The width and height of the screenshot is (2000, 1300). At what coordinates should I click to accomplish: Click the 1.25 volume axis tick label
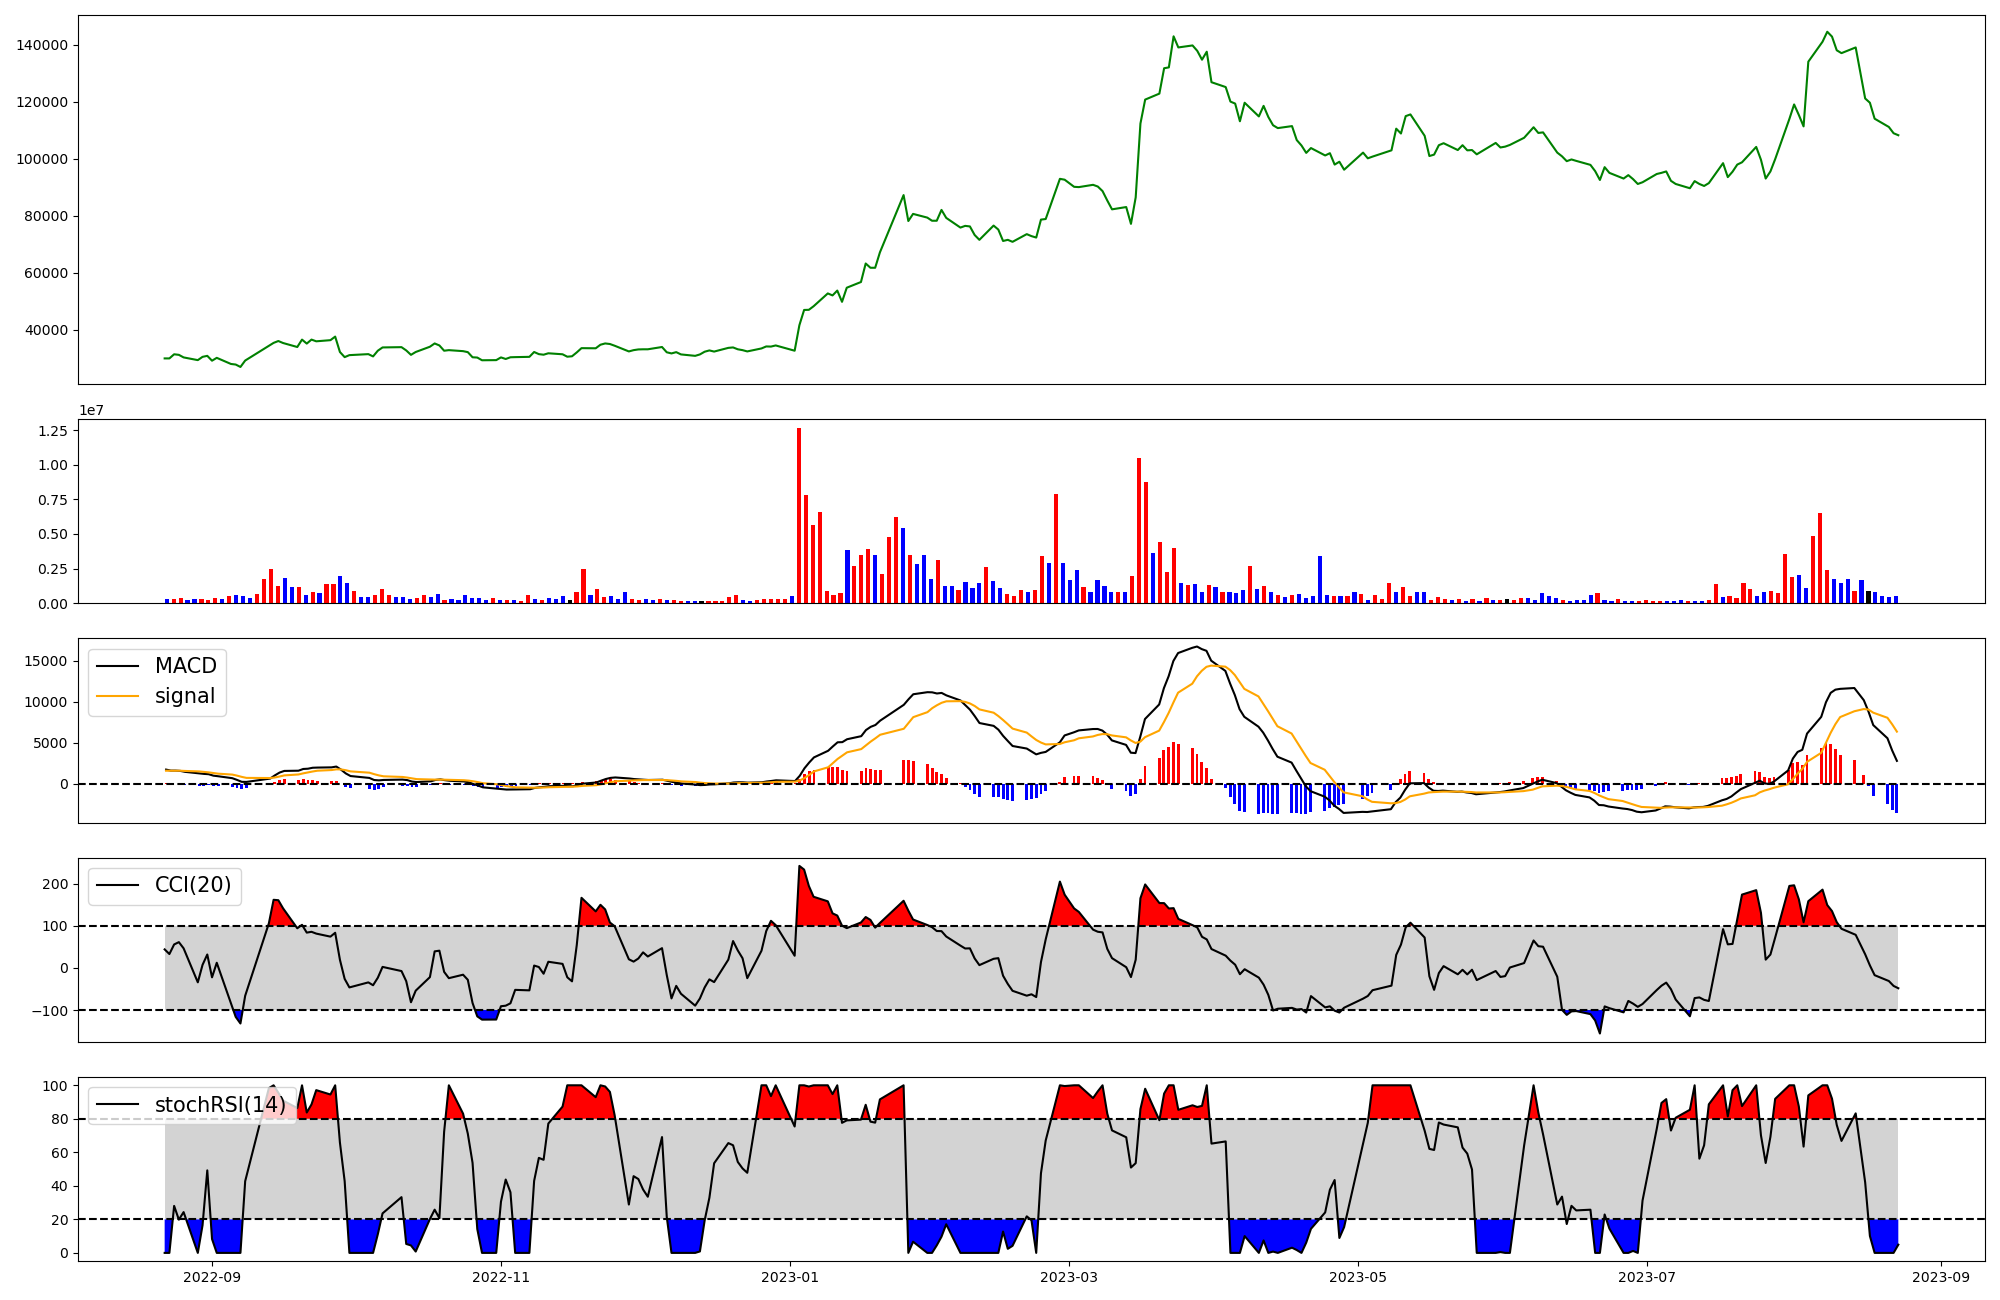[x=52, y=431]
